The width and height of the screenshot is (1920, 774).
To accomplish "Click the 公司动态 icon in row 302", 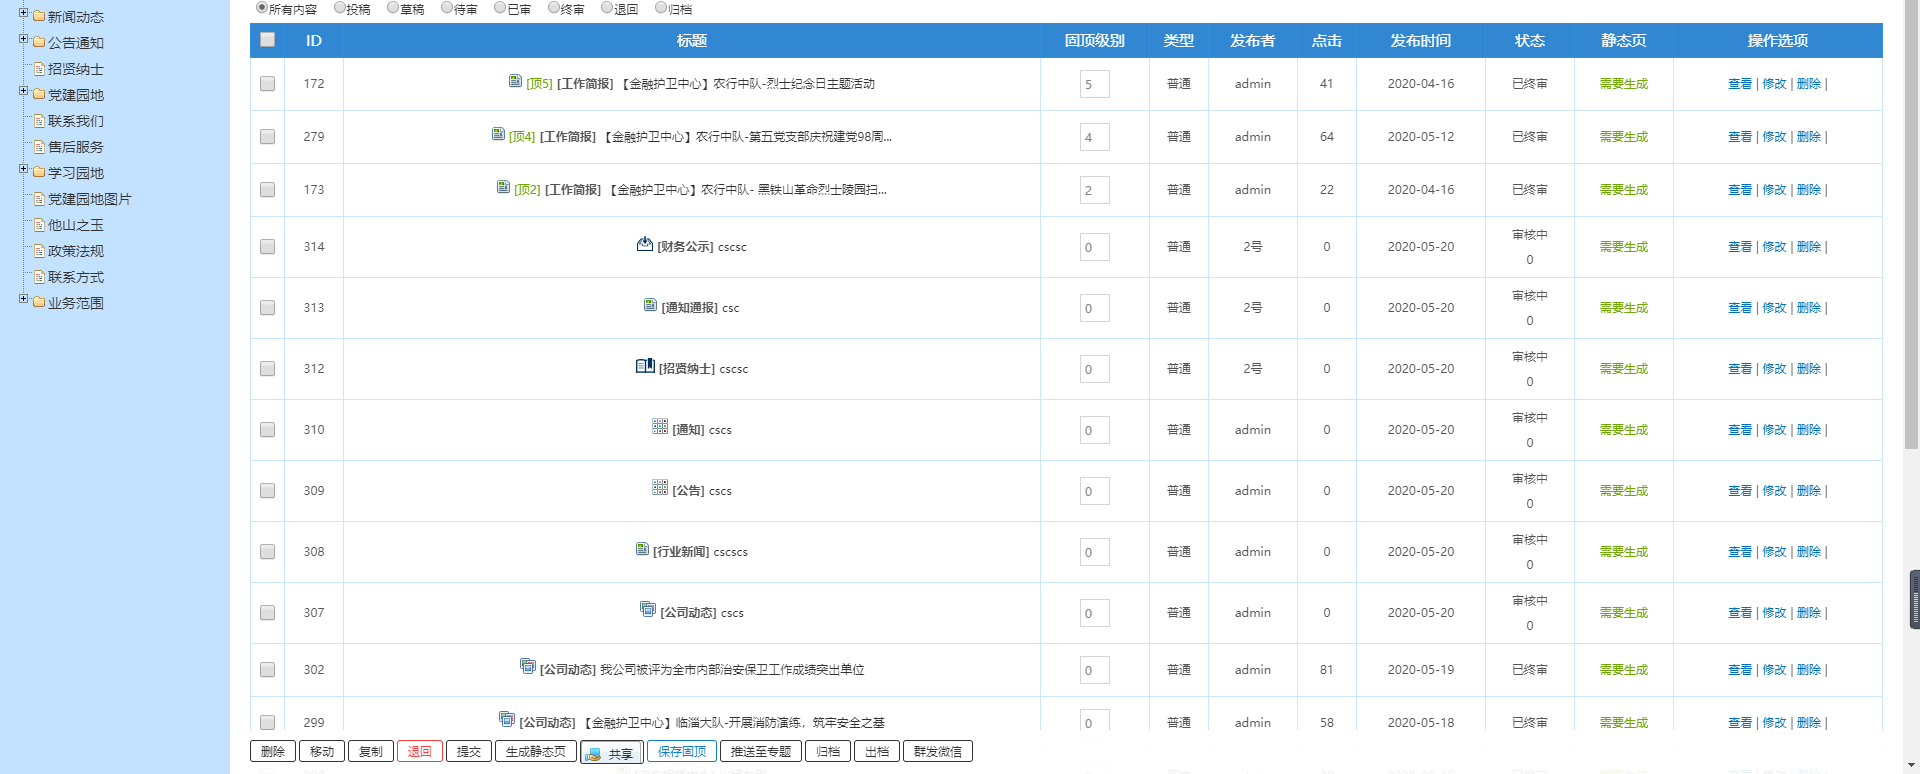I will pos(528,666).
